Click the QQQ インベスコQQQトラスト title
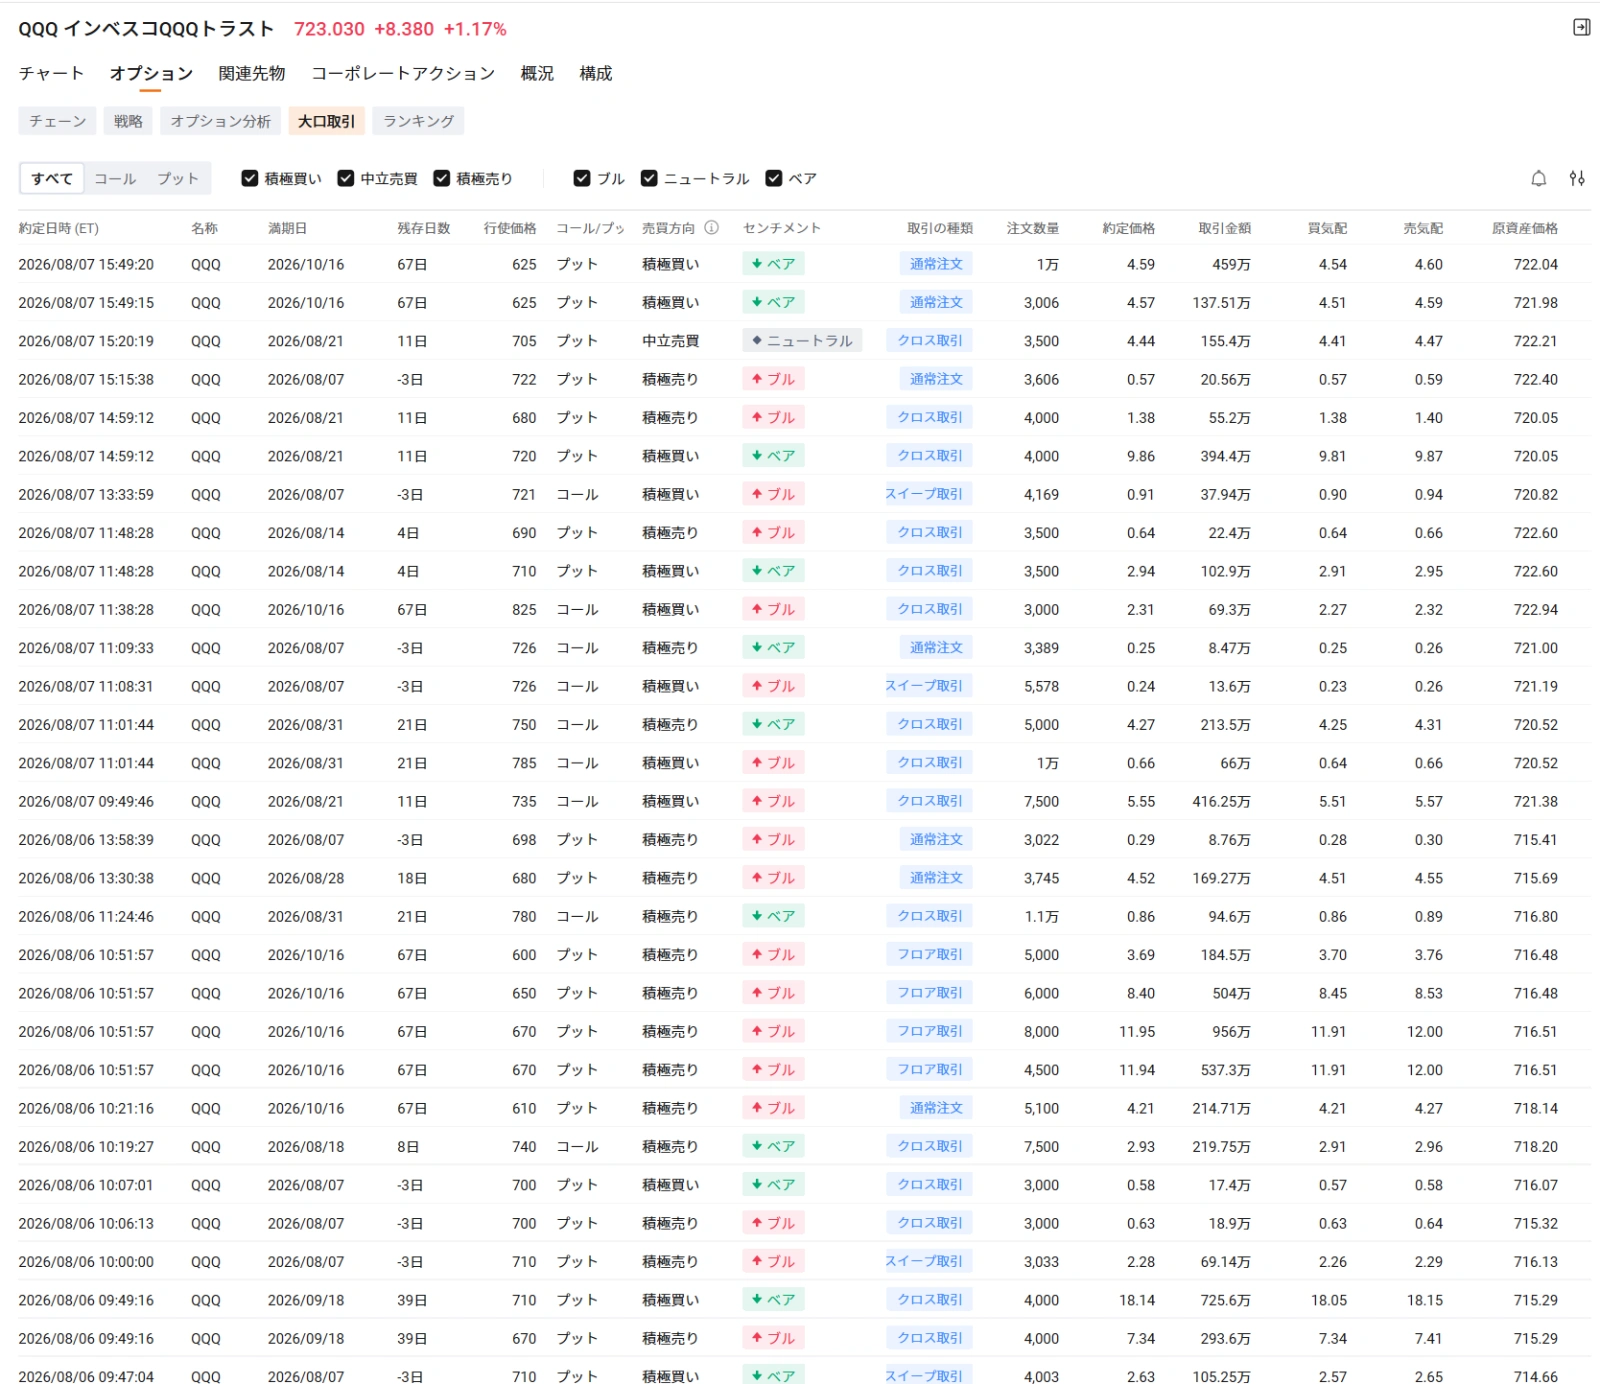 (146, 29)
